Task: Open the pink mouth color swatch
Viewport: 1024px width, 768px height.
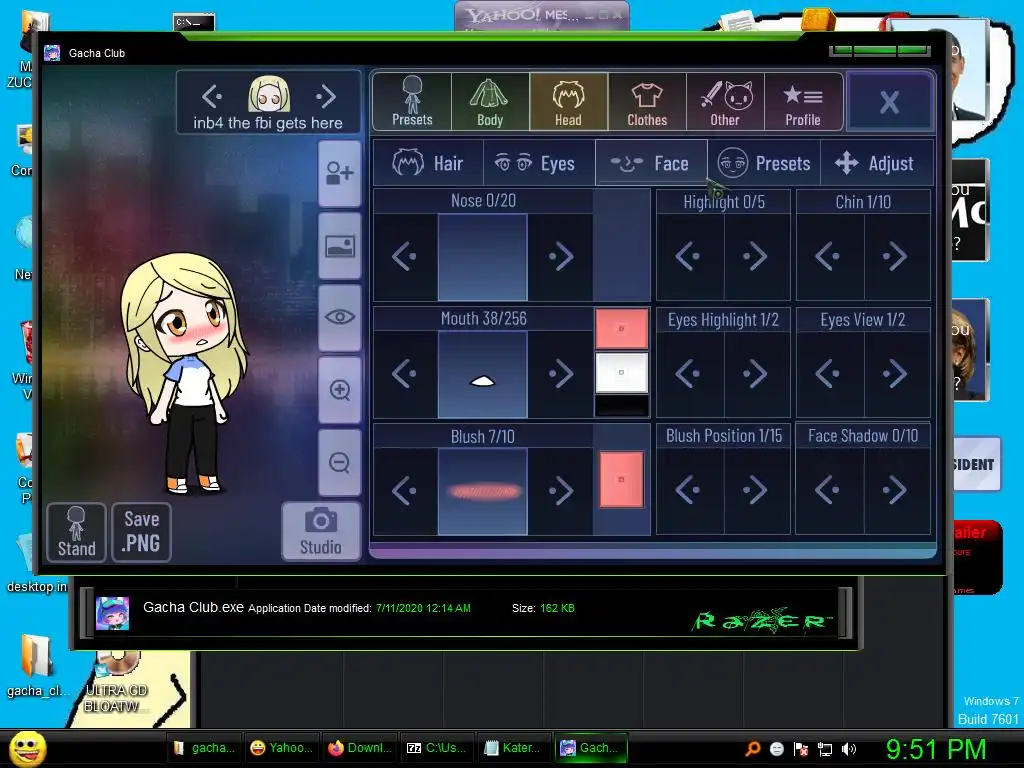Action: coord(622,328)
